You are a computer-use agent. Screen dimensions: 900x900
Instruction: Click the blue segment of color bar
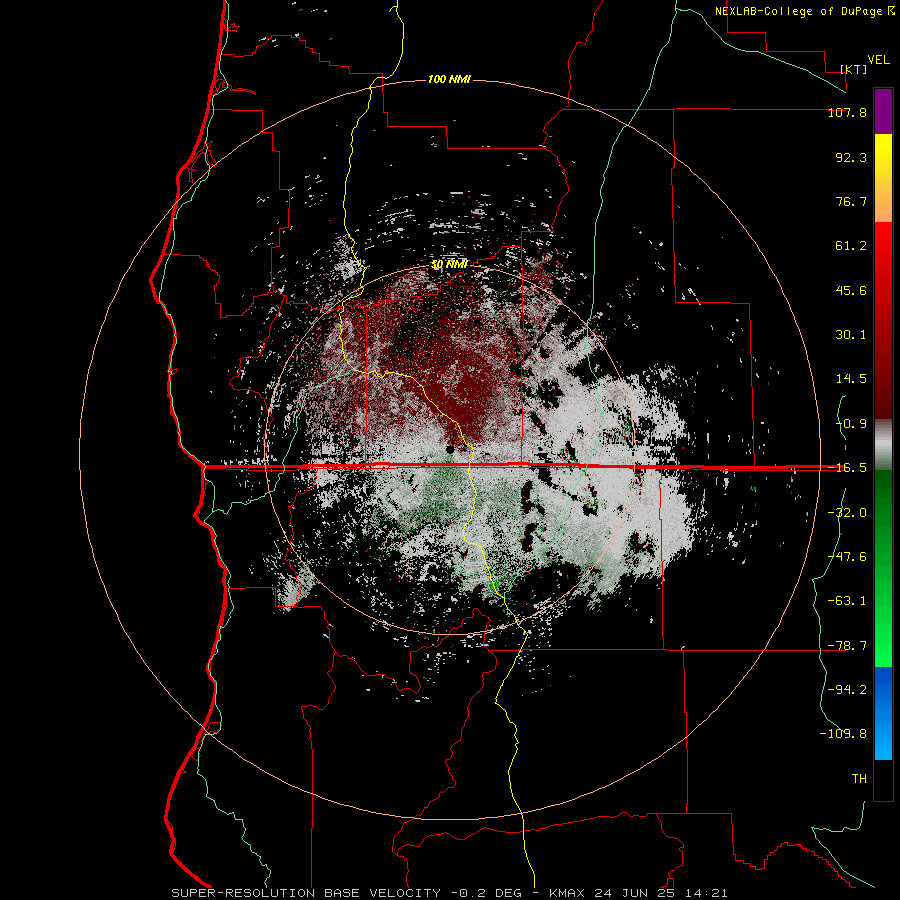(x=883, y=713)
